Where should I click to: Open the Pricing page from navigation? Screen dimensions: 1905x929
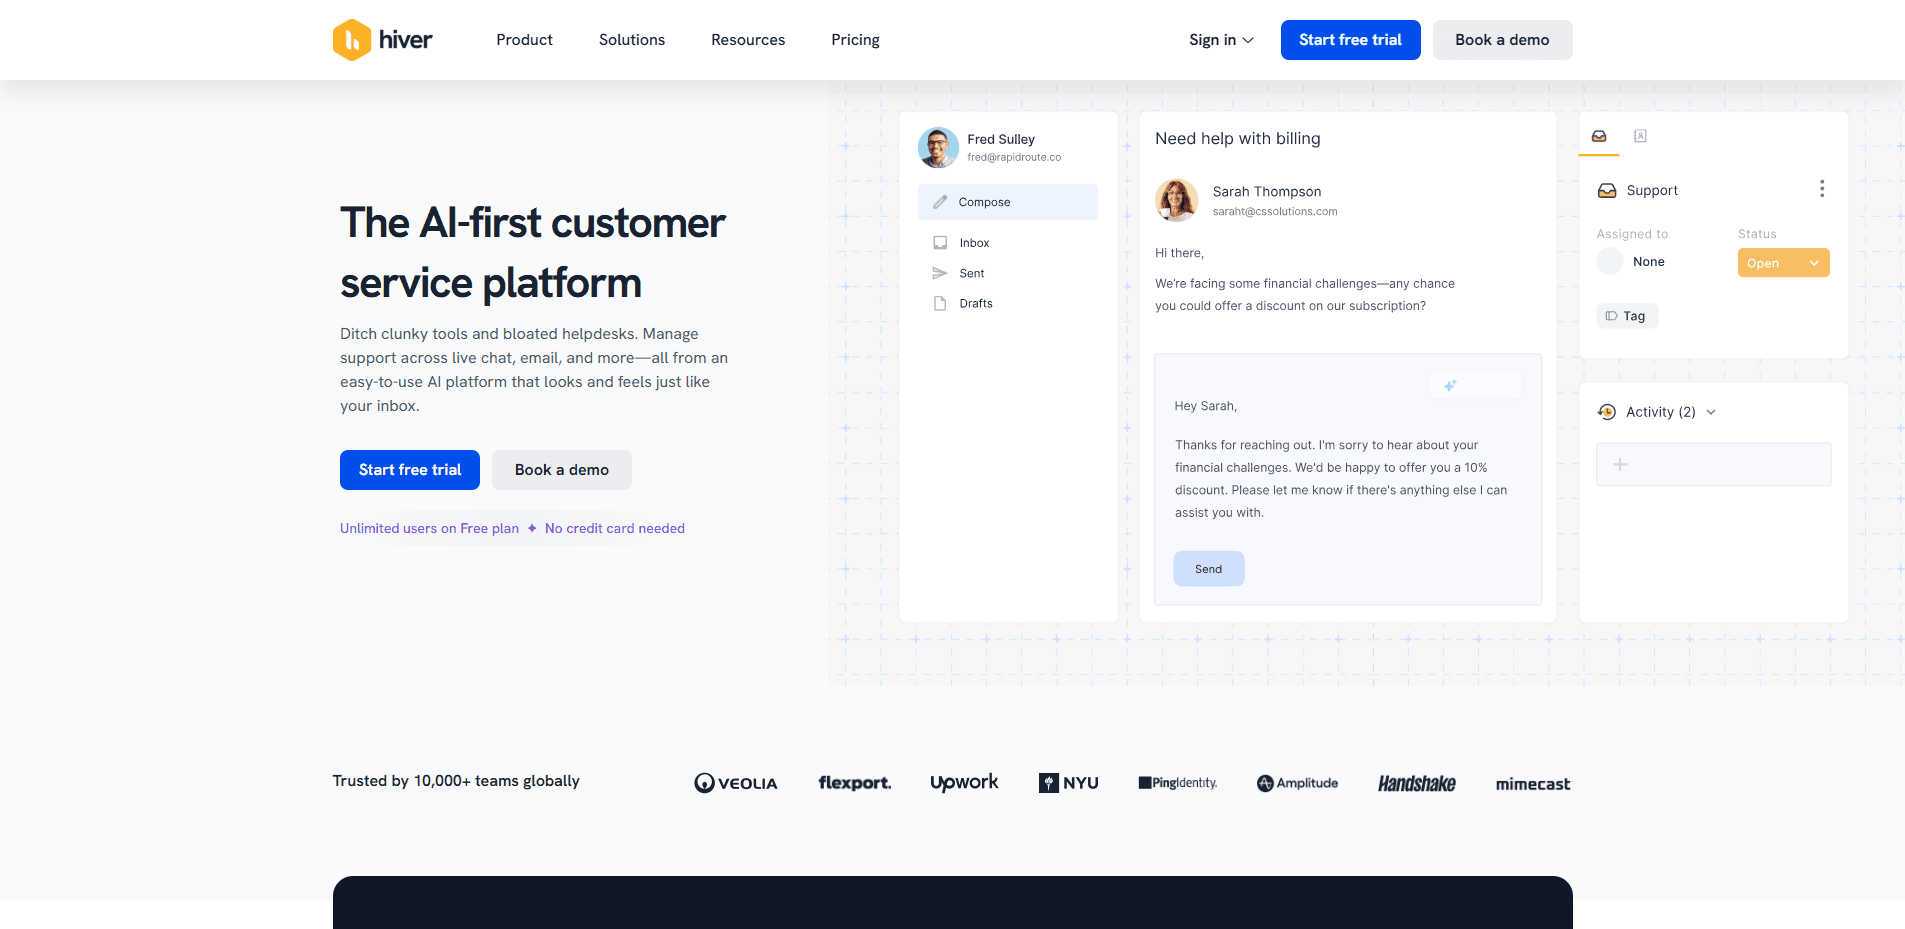(x=855, y=40)
